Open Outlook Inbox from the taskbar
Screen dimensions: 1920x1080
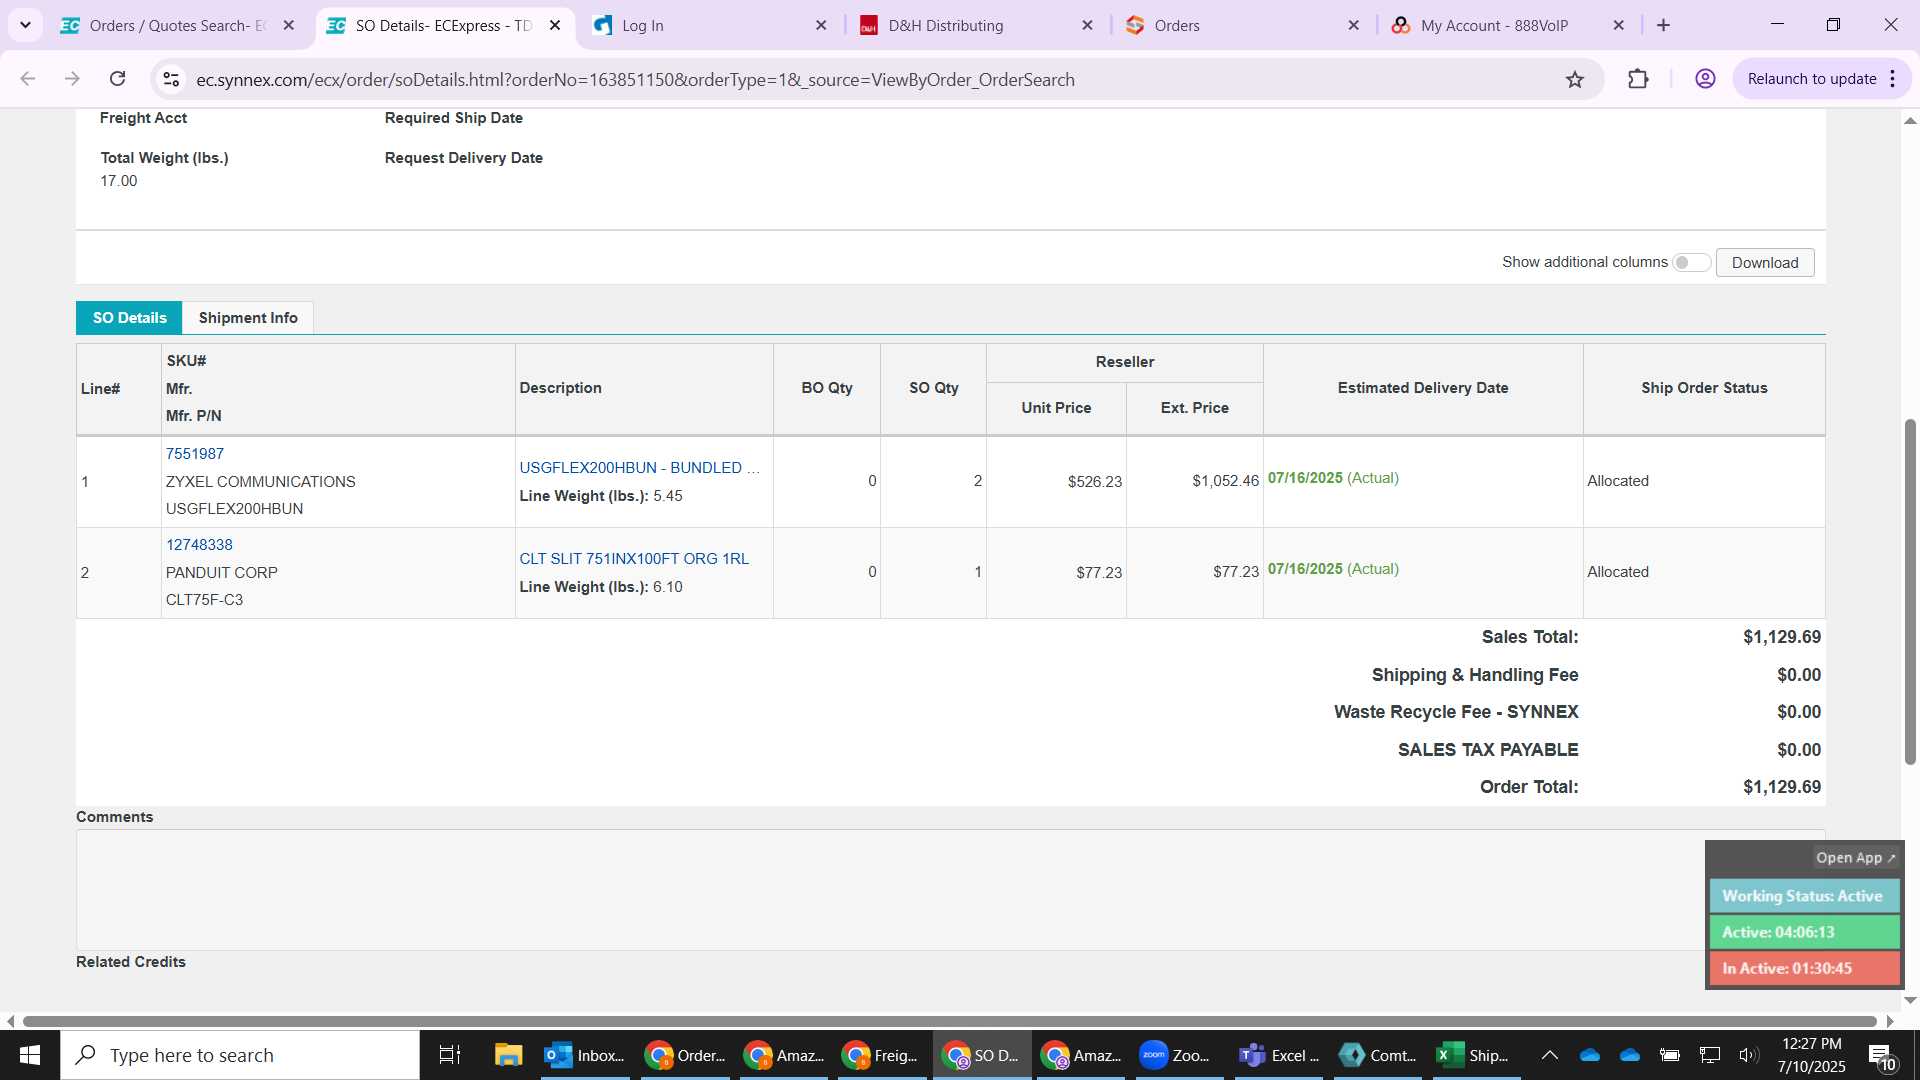coord(585,1055)
